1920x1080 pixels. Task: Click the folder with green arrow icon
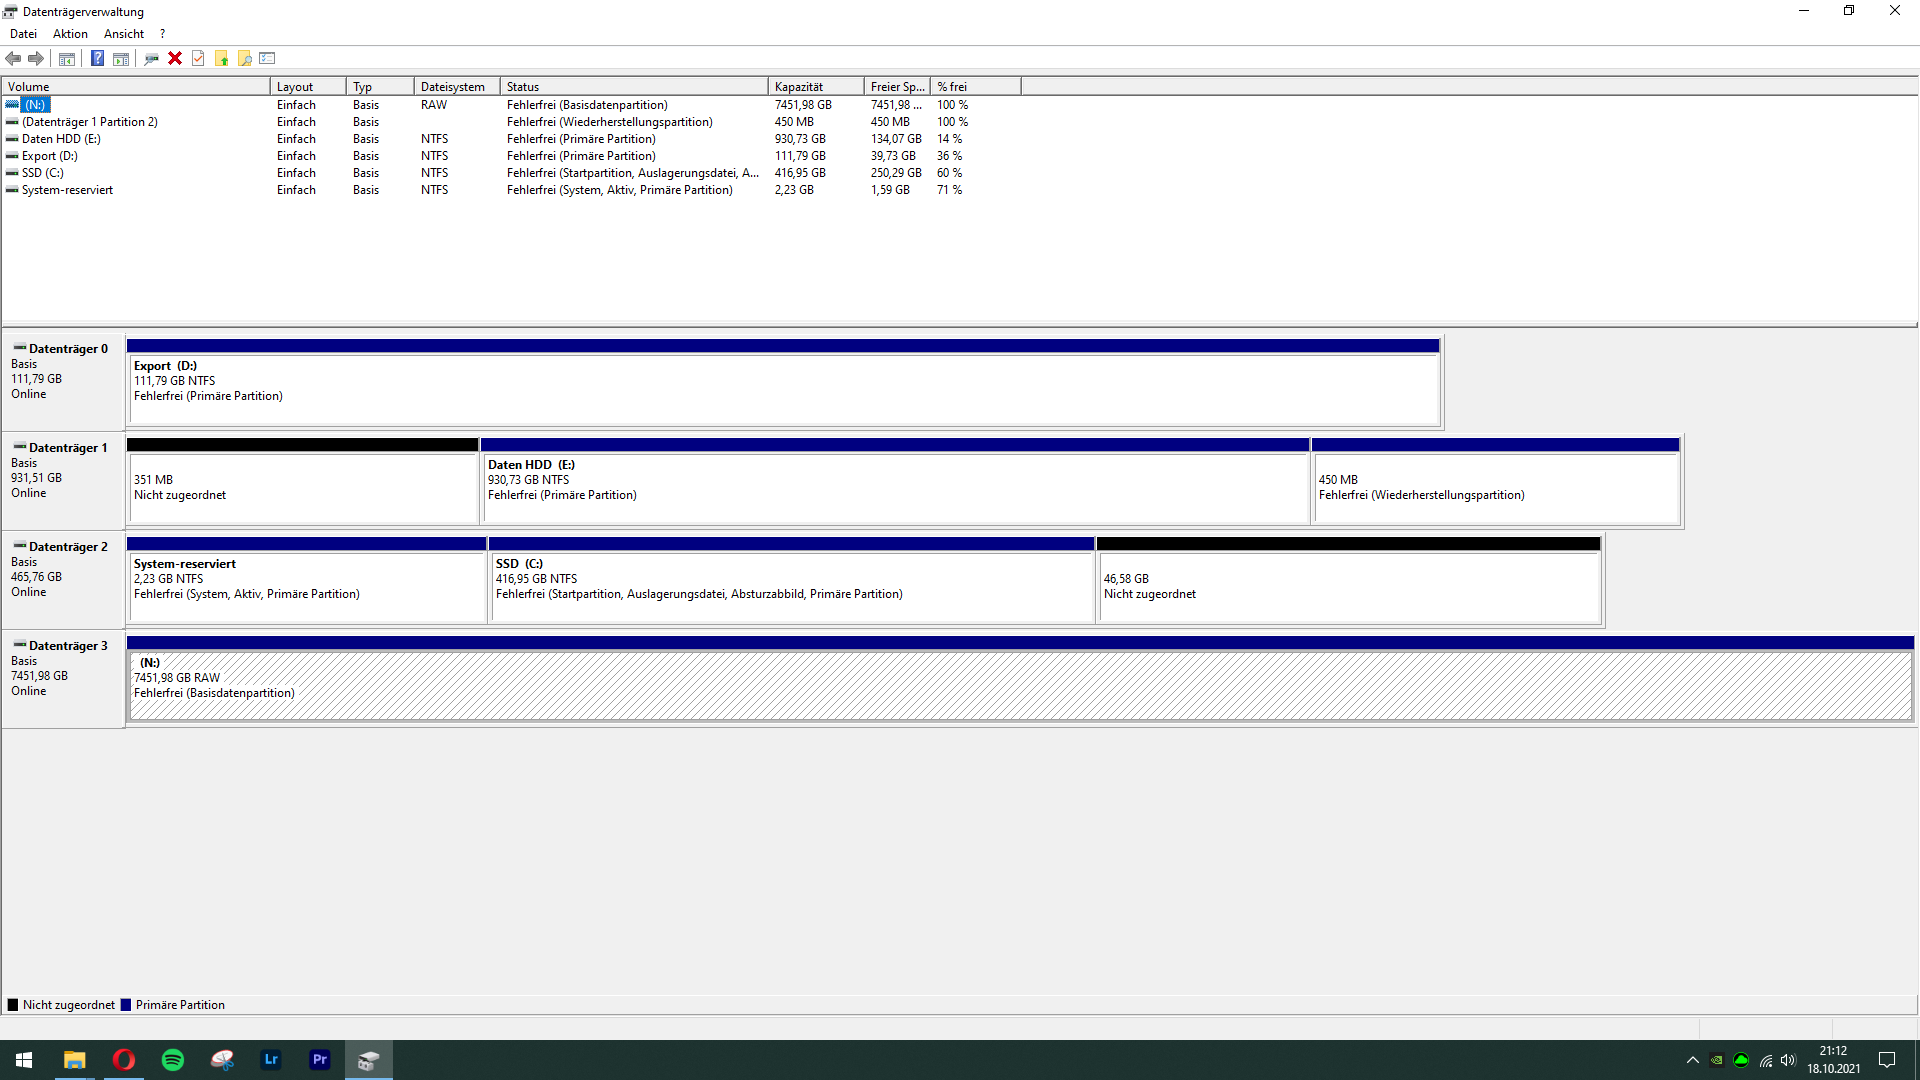(x=221, y=58)
